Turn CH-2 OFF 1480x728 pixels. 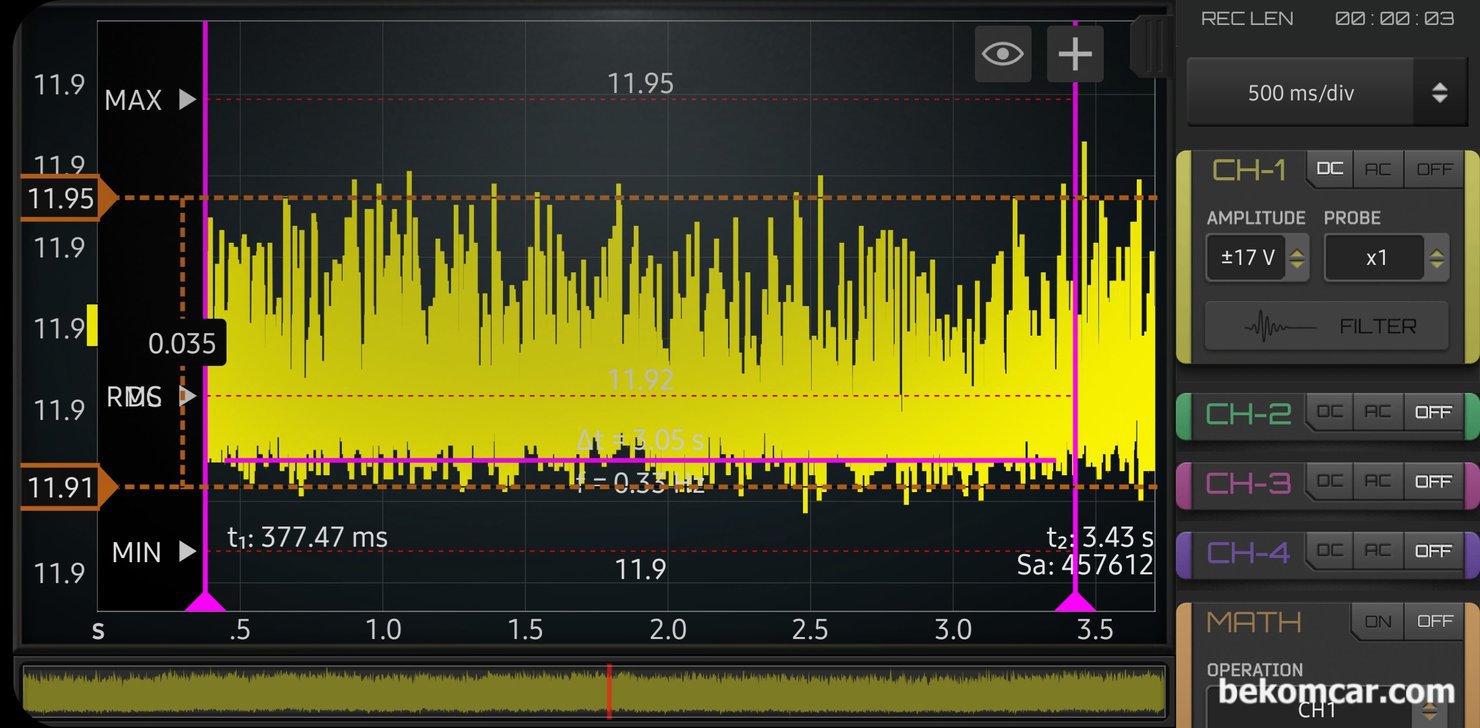point(1434,411)
